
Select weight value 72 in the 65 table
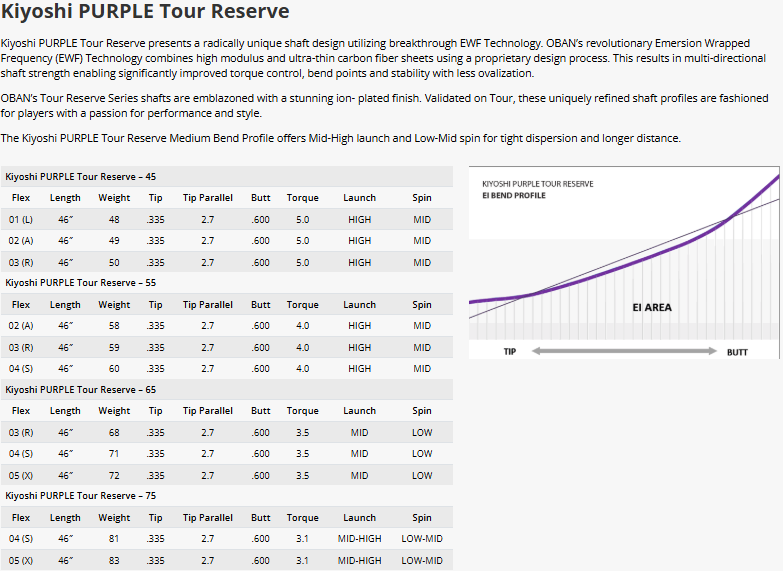pos(114,476)
